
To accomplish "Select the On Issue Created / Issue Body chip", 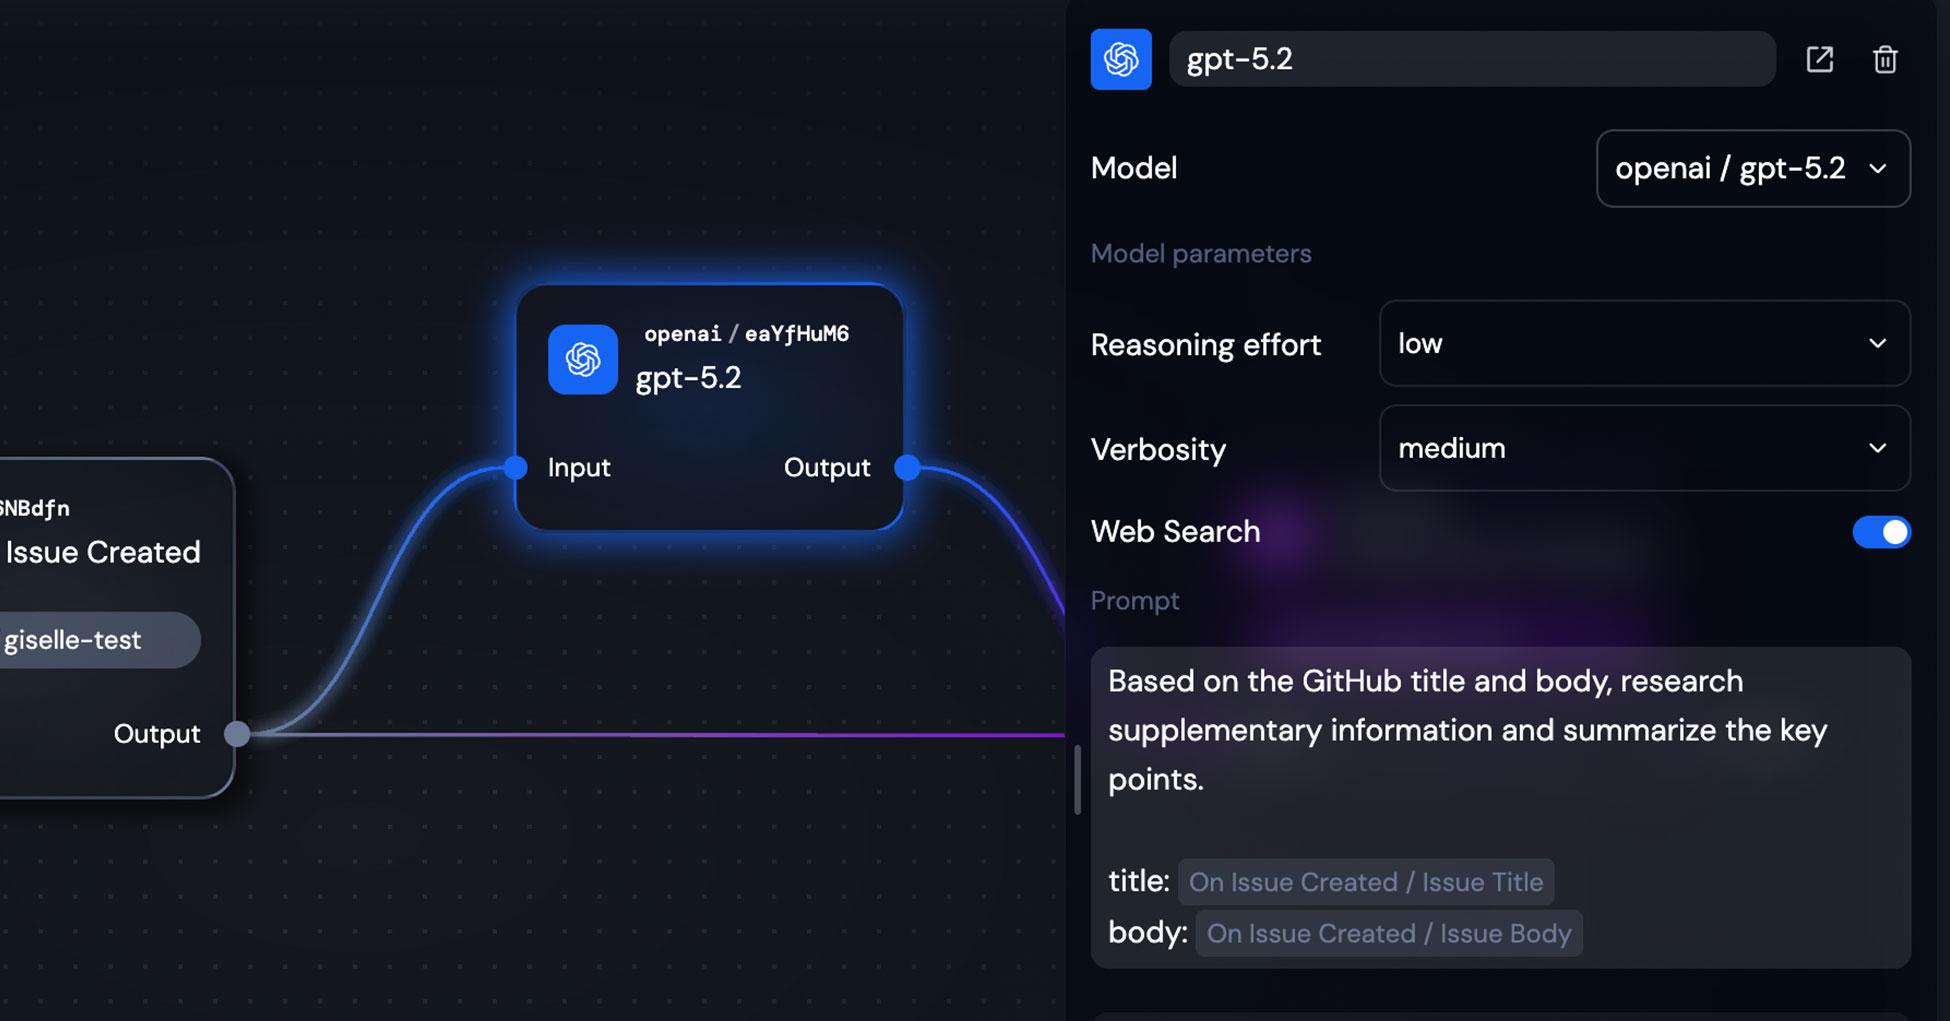I will coord(1388,933).
